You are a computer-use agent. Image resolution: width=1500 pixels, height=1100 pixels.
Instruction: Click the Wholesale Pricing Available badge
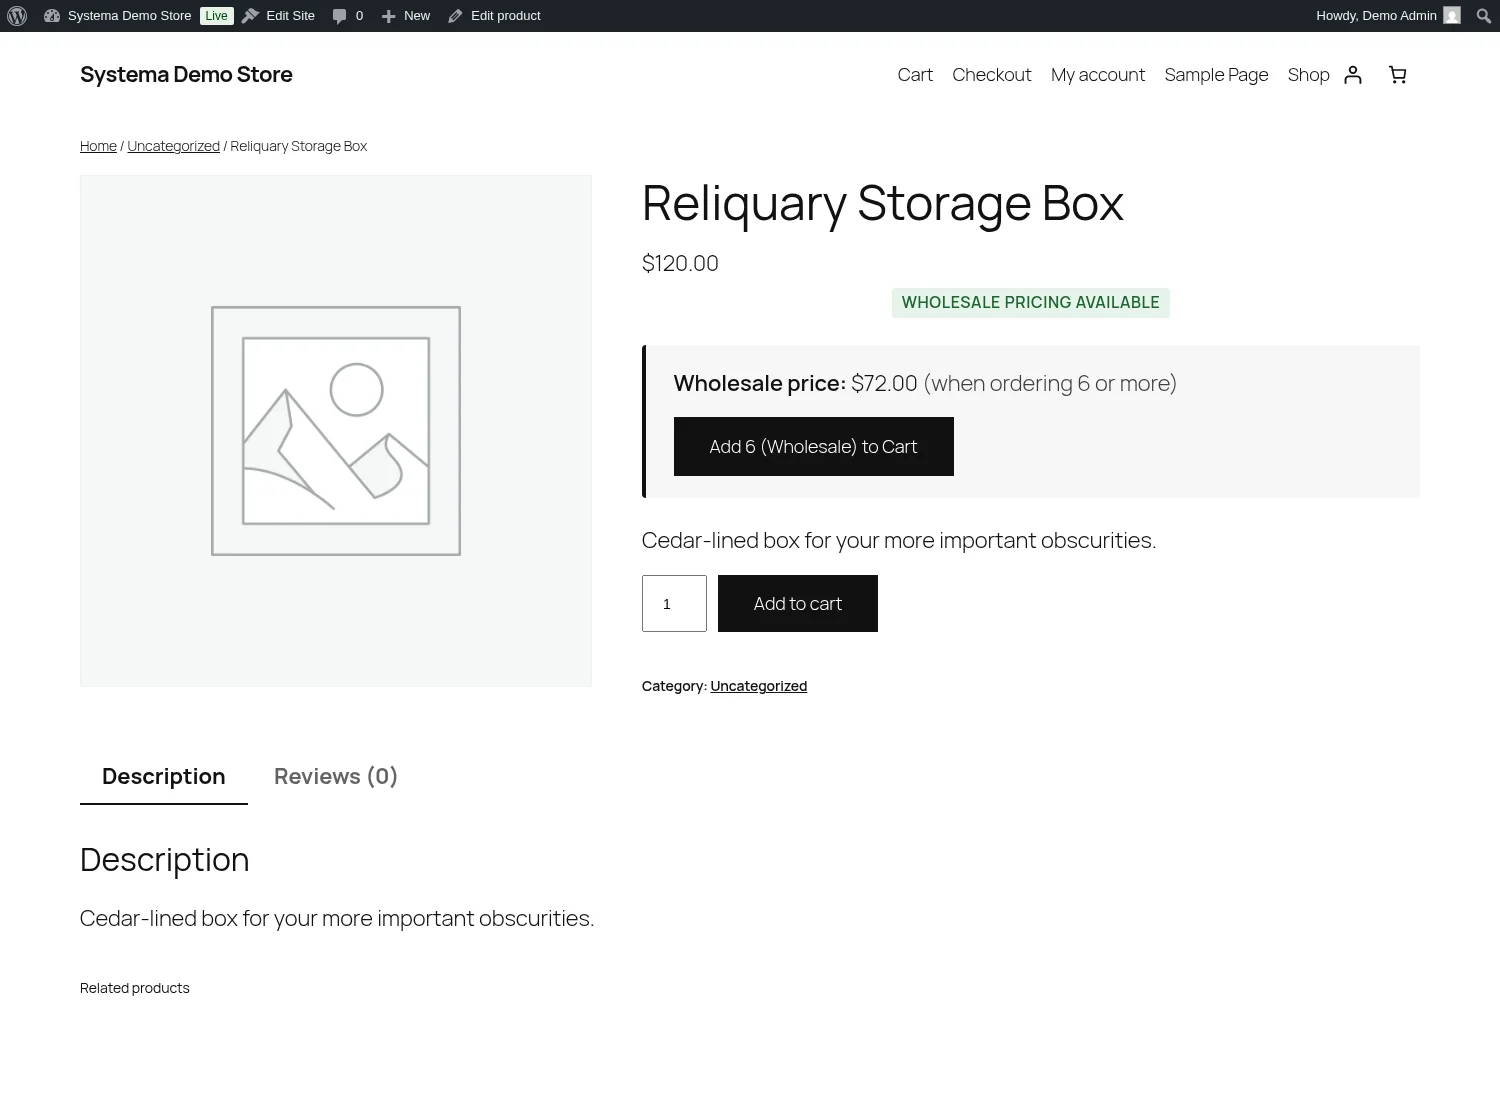coord(1030,303)
